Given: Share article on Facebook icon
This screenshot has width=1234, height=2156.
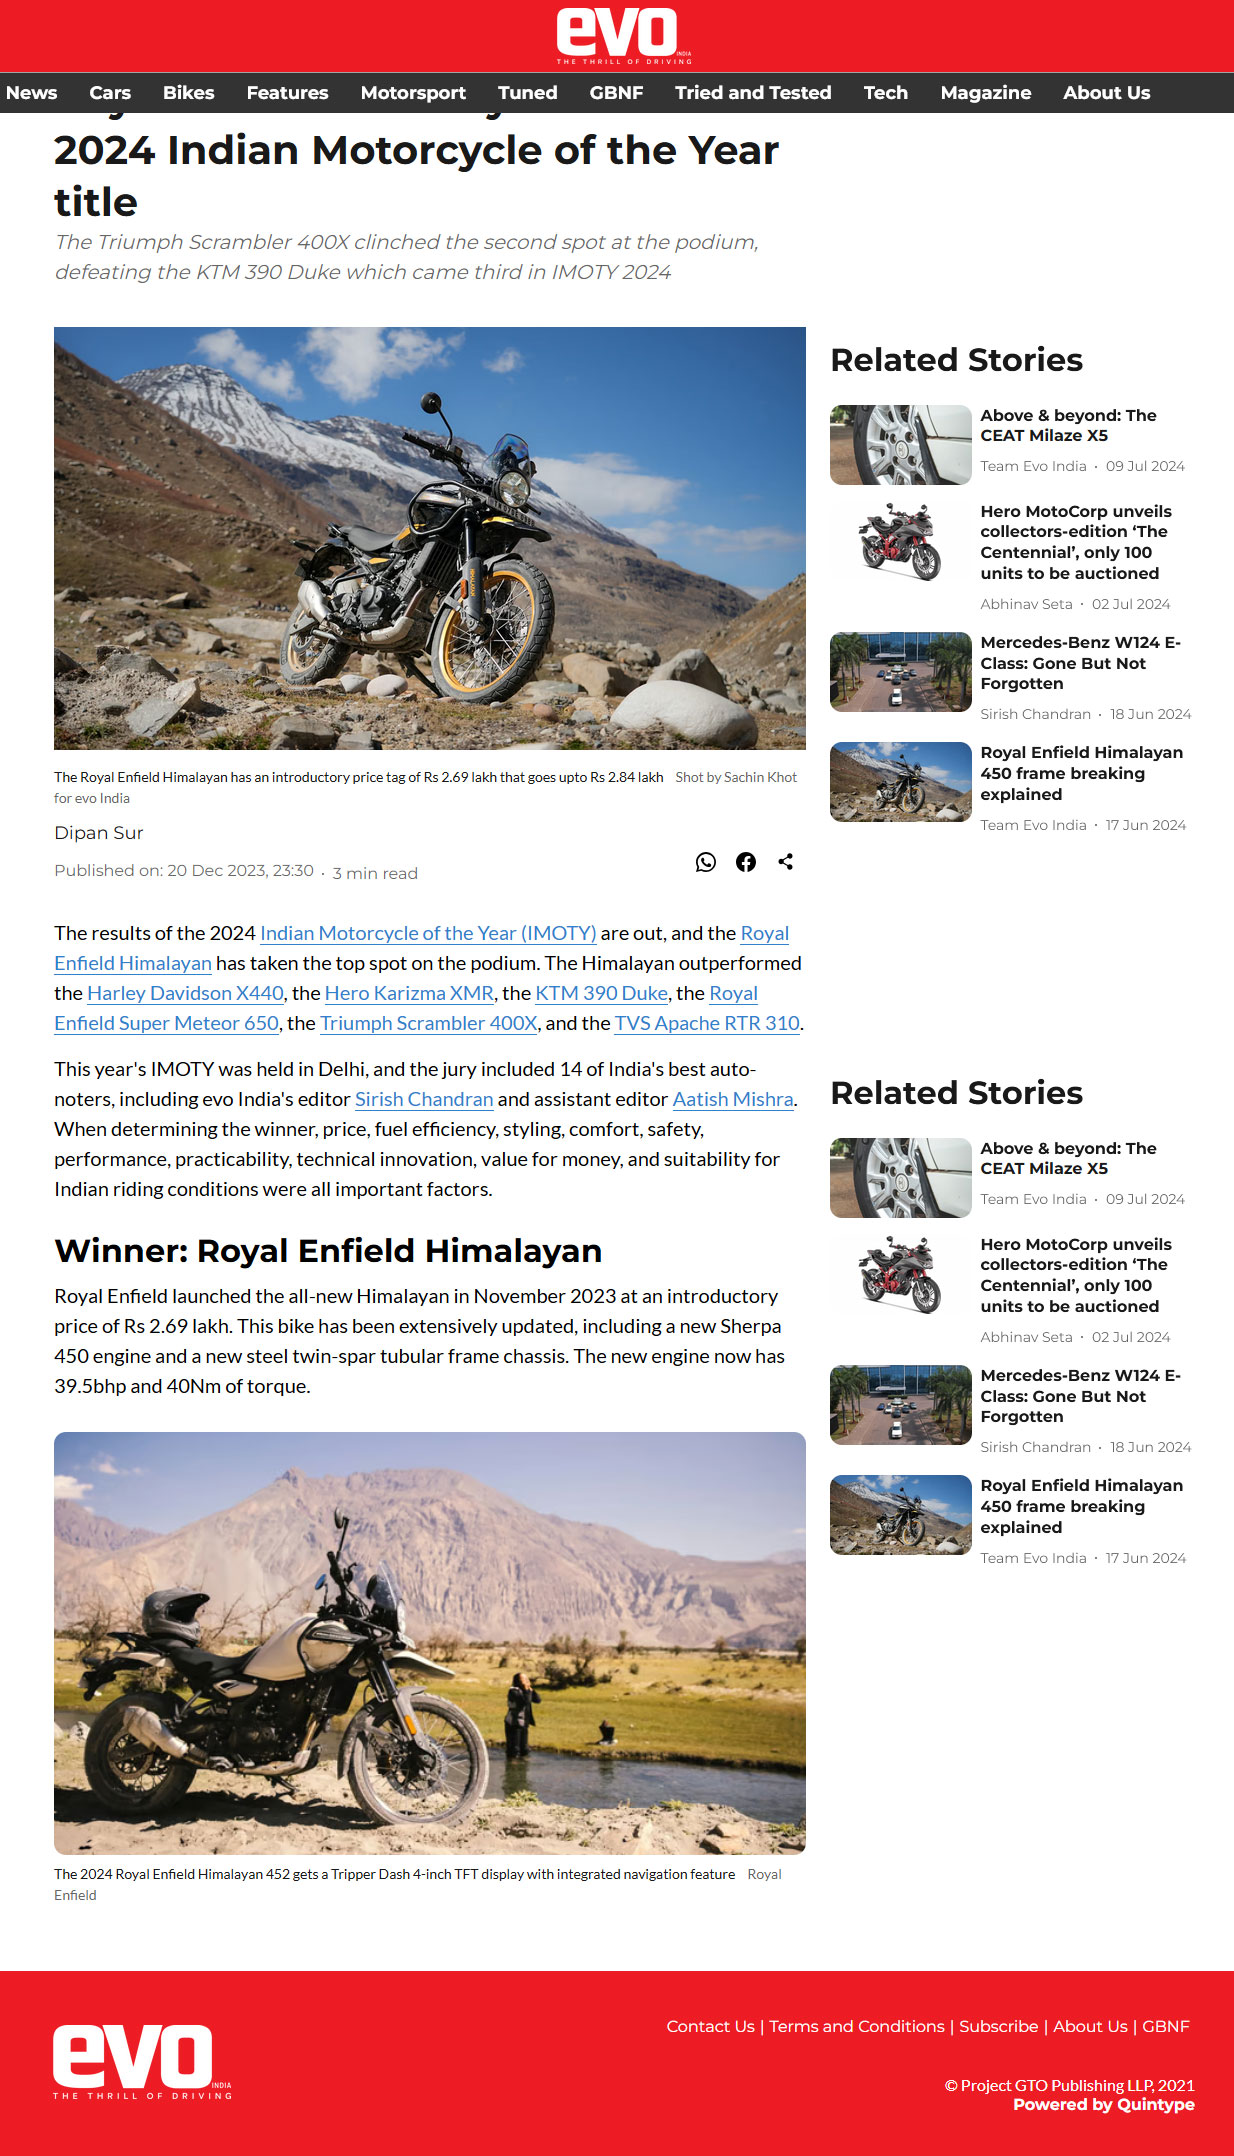Looking at the screenshot, I should click(746, 862).
